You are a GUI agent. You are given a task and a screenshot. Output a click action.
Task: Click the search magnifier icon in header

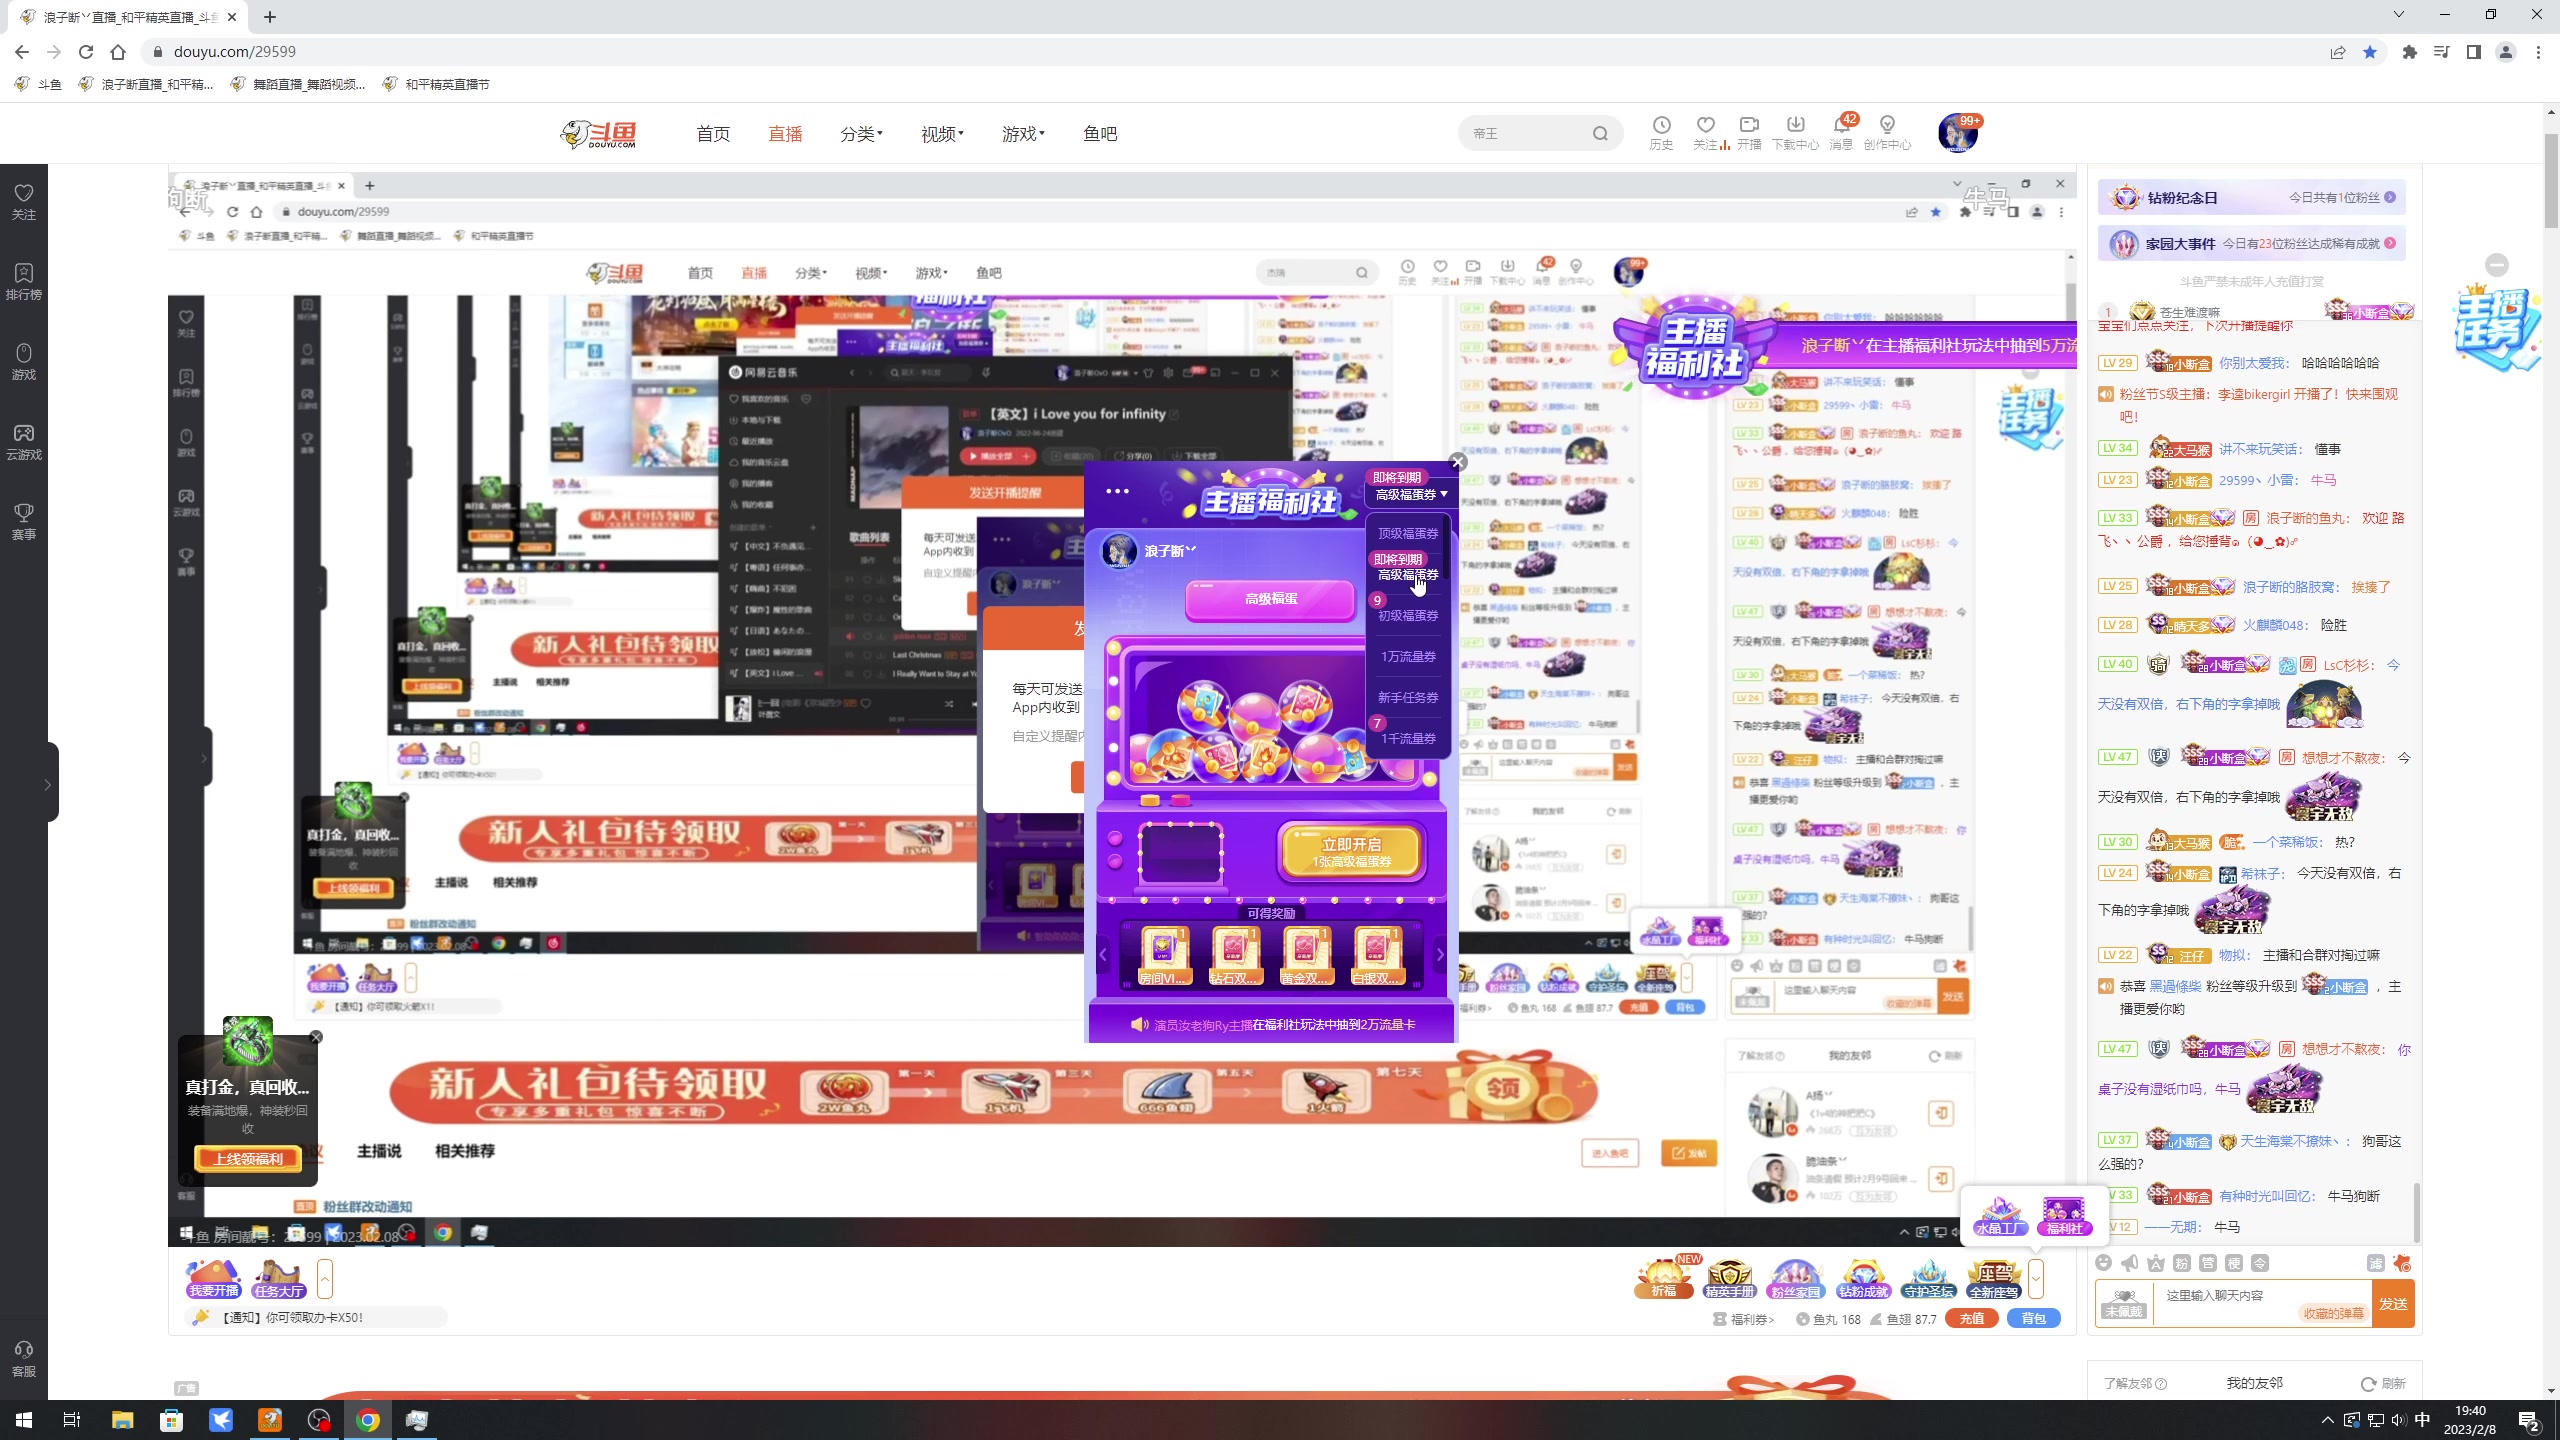pos(1600,134)
